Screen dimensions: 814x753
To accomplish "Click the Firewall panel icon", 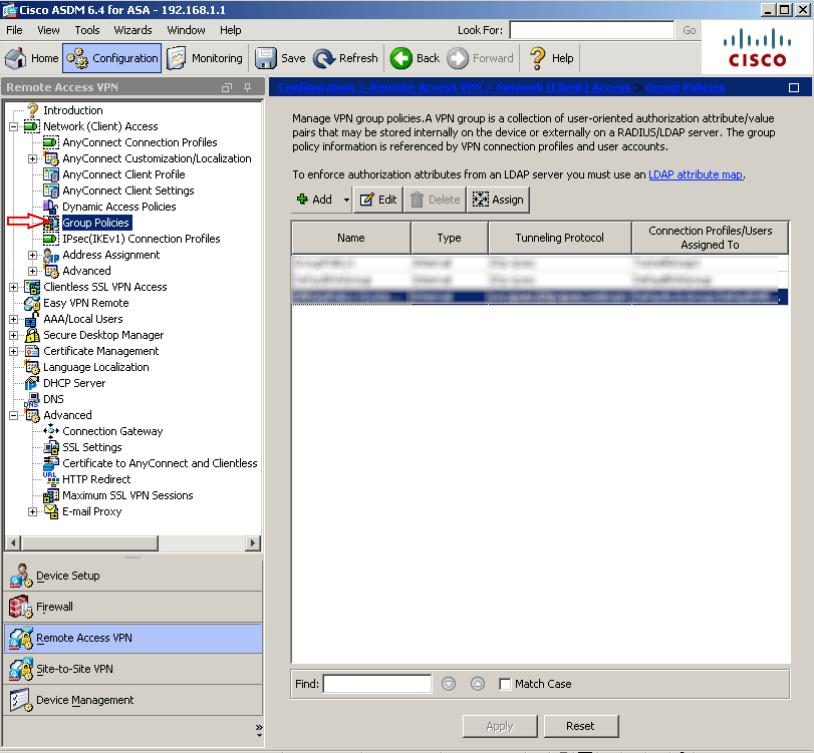I will 21,607.
